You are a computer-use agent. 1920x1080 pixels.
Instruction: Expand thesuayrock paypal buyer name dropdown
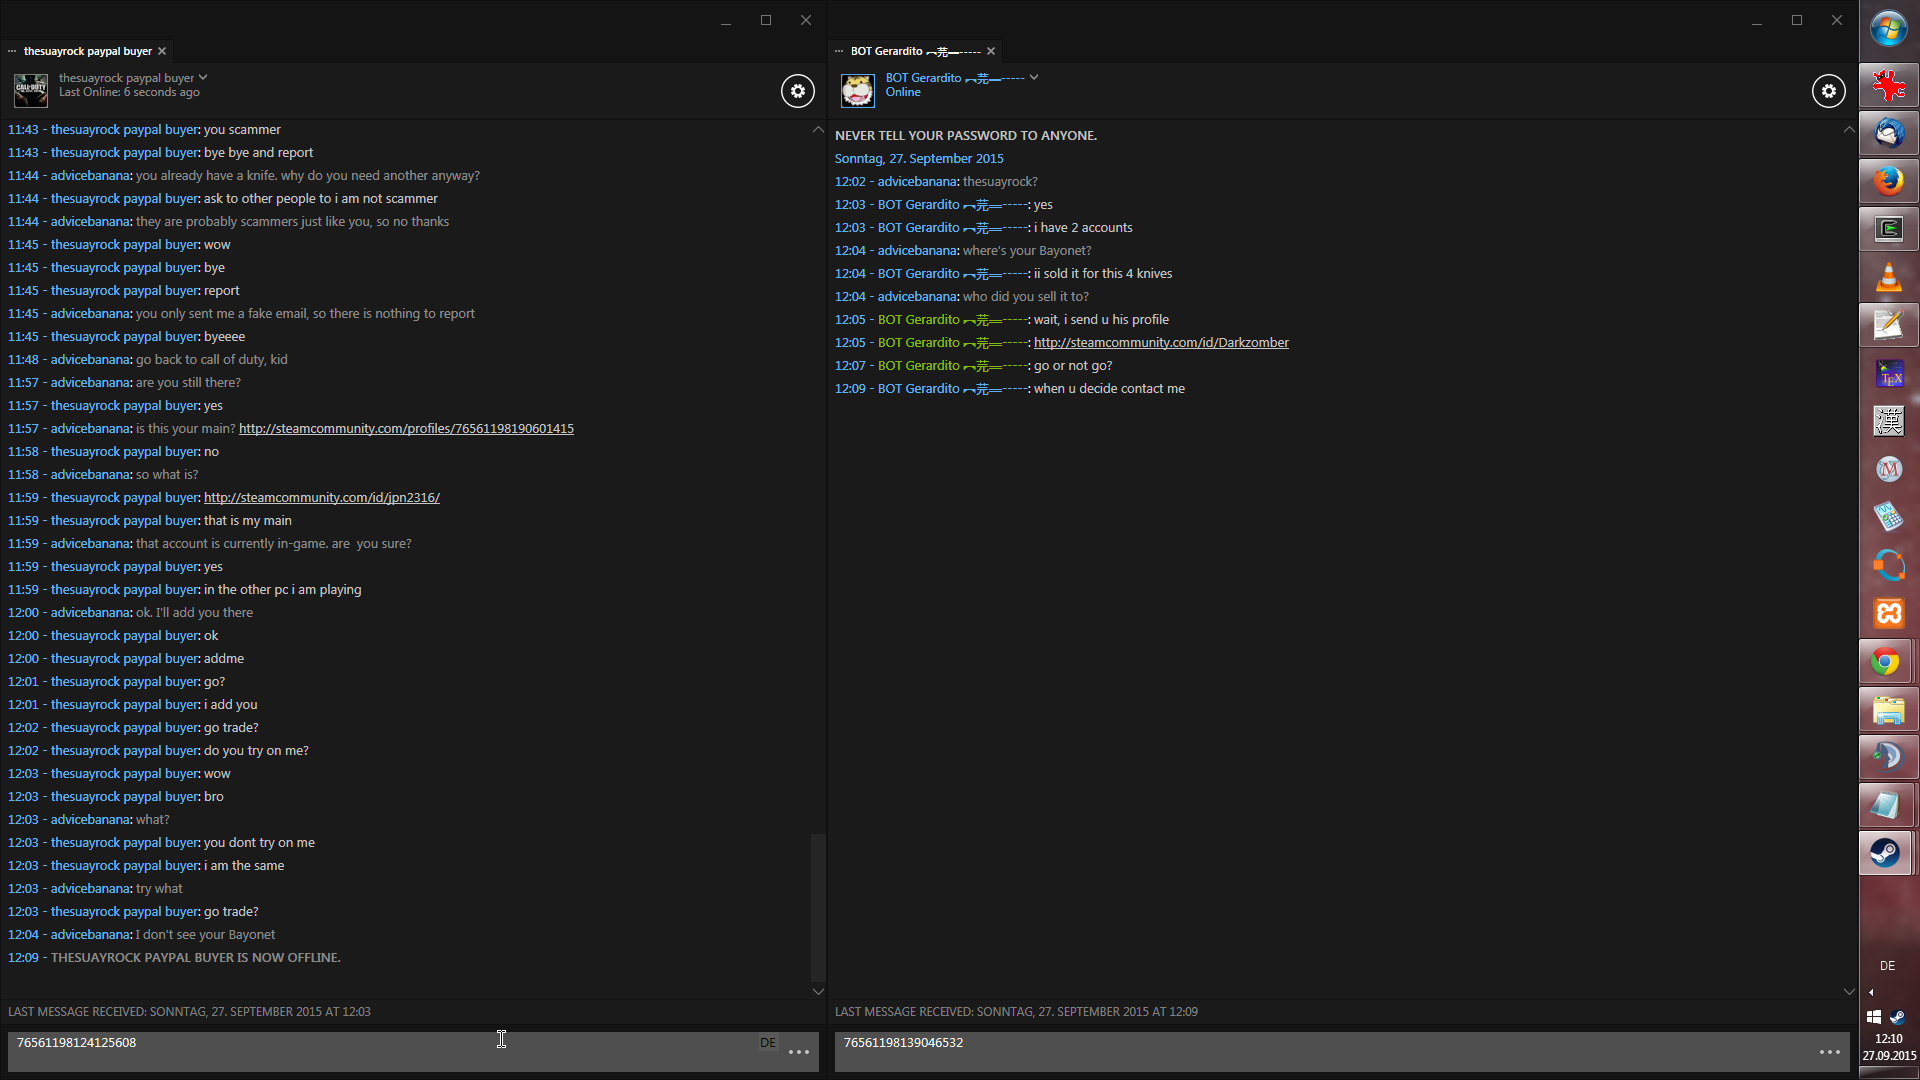coord(203,77)
